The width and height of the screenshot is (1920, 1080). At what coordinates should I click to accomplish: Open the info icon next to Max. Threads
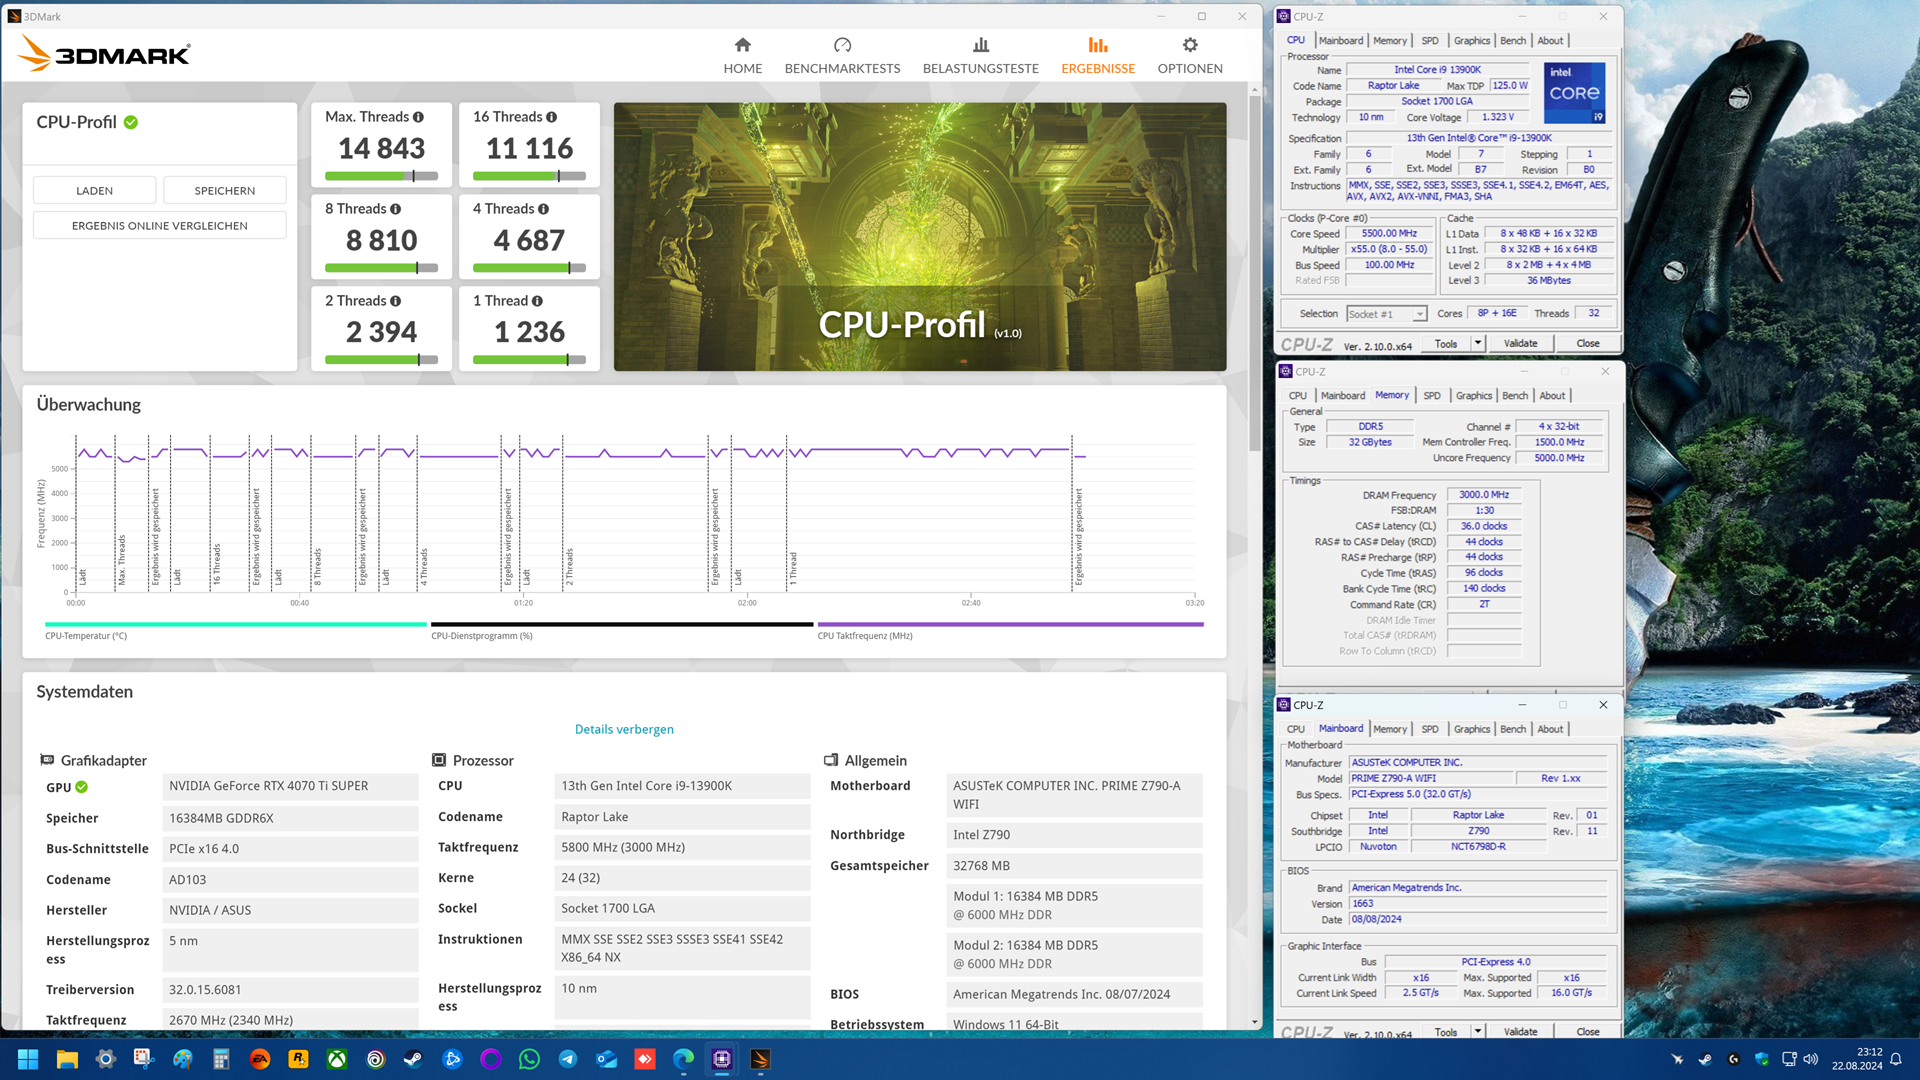(x=418, y=117)
